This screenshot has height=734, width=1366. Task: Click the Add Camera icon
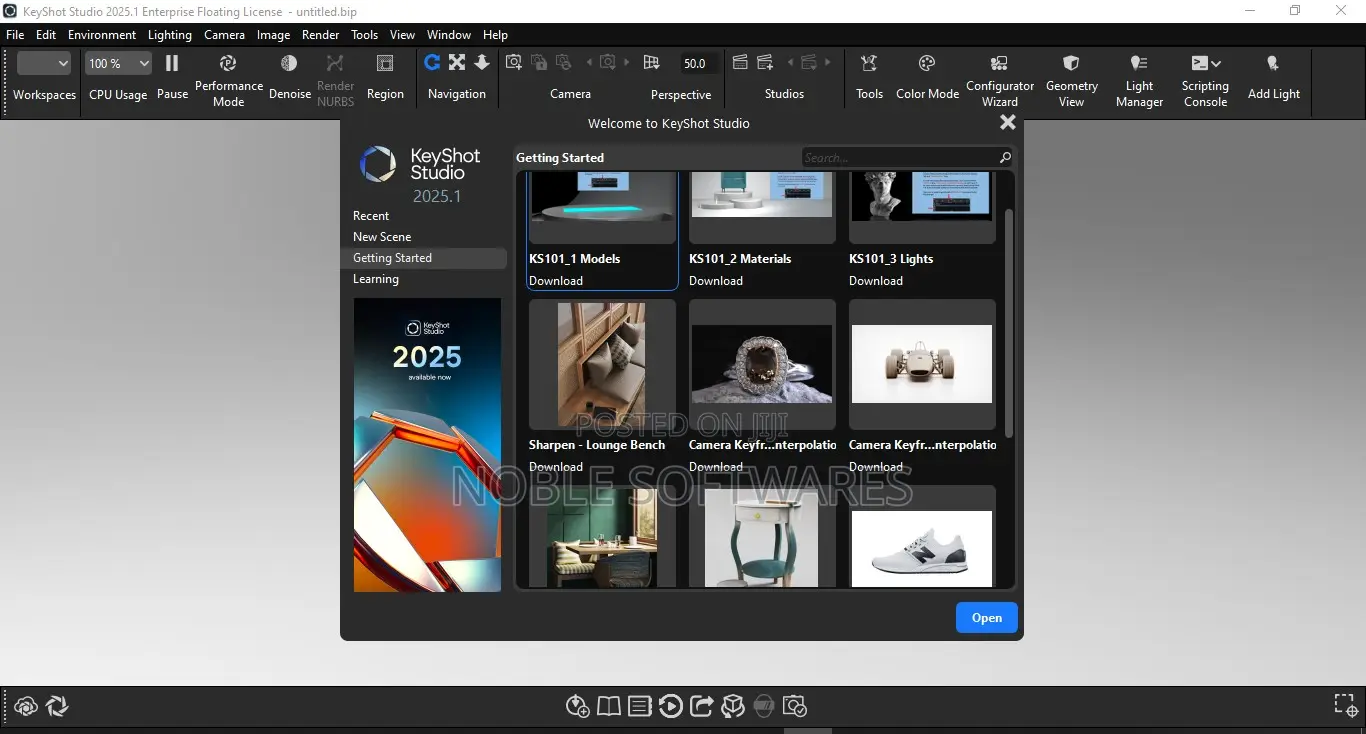(x=514, y=63)
